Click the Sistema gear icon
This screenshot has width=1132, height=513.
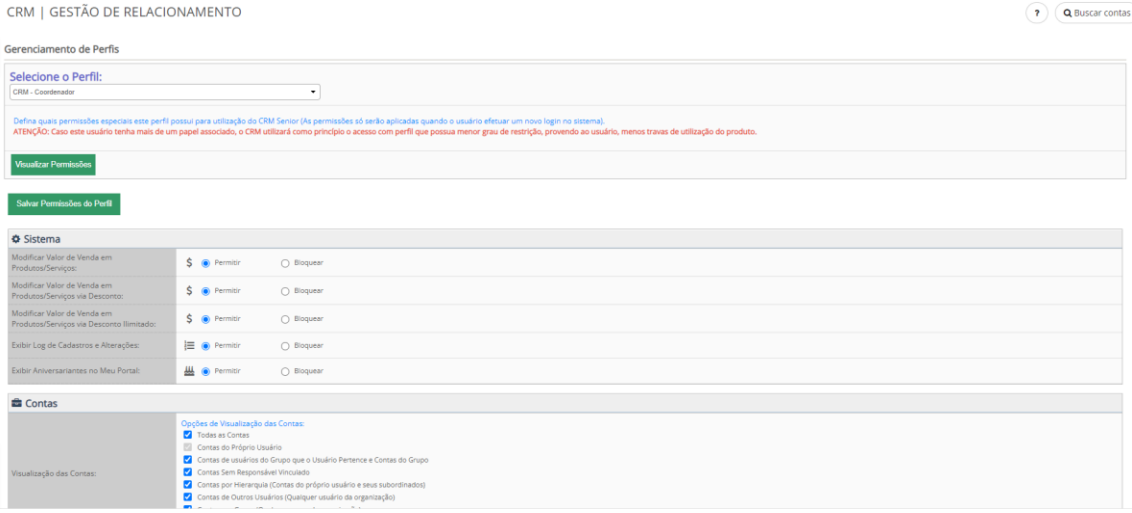pyautogui.click(x=17, y=240)
